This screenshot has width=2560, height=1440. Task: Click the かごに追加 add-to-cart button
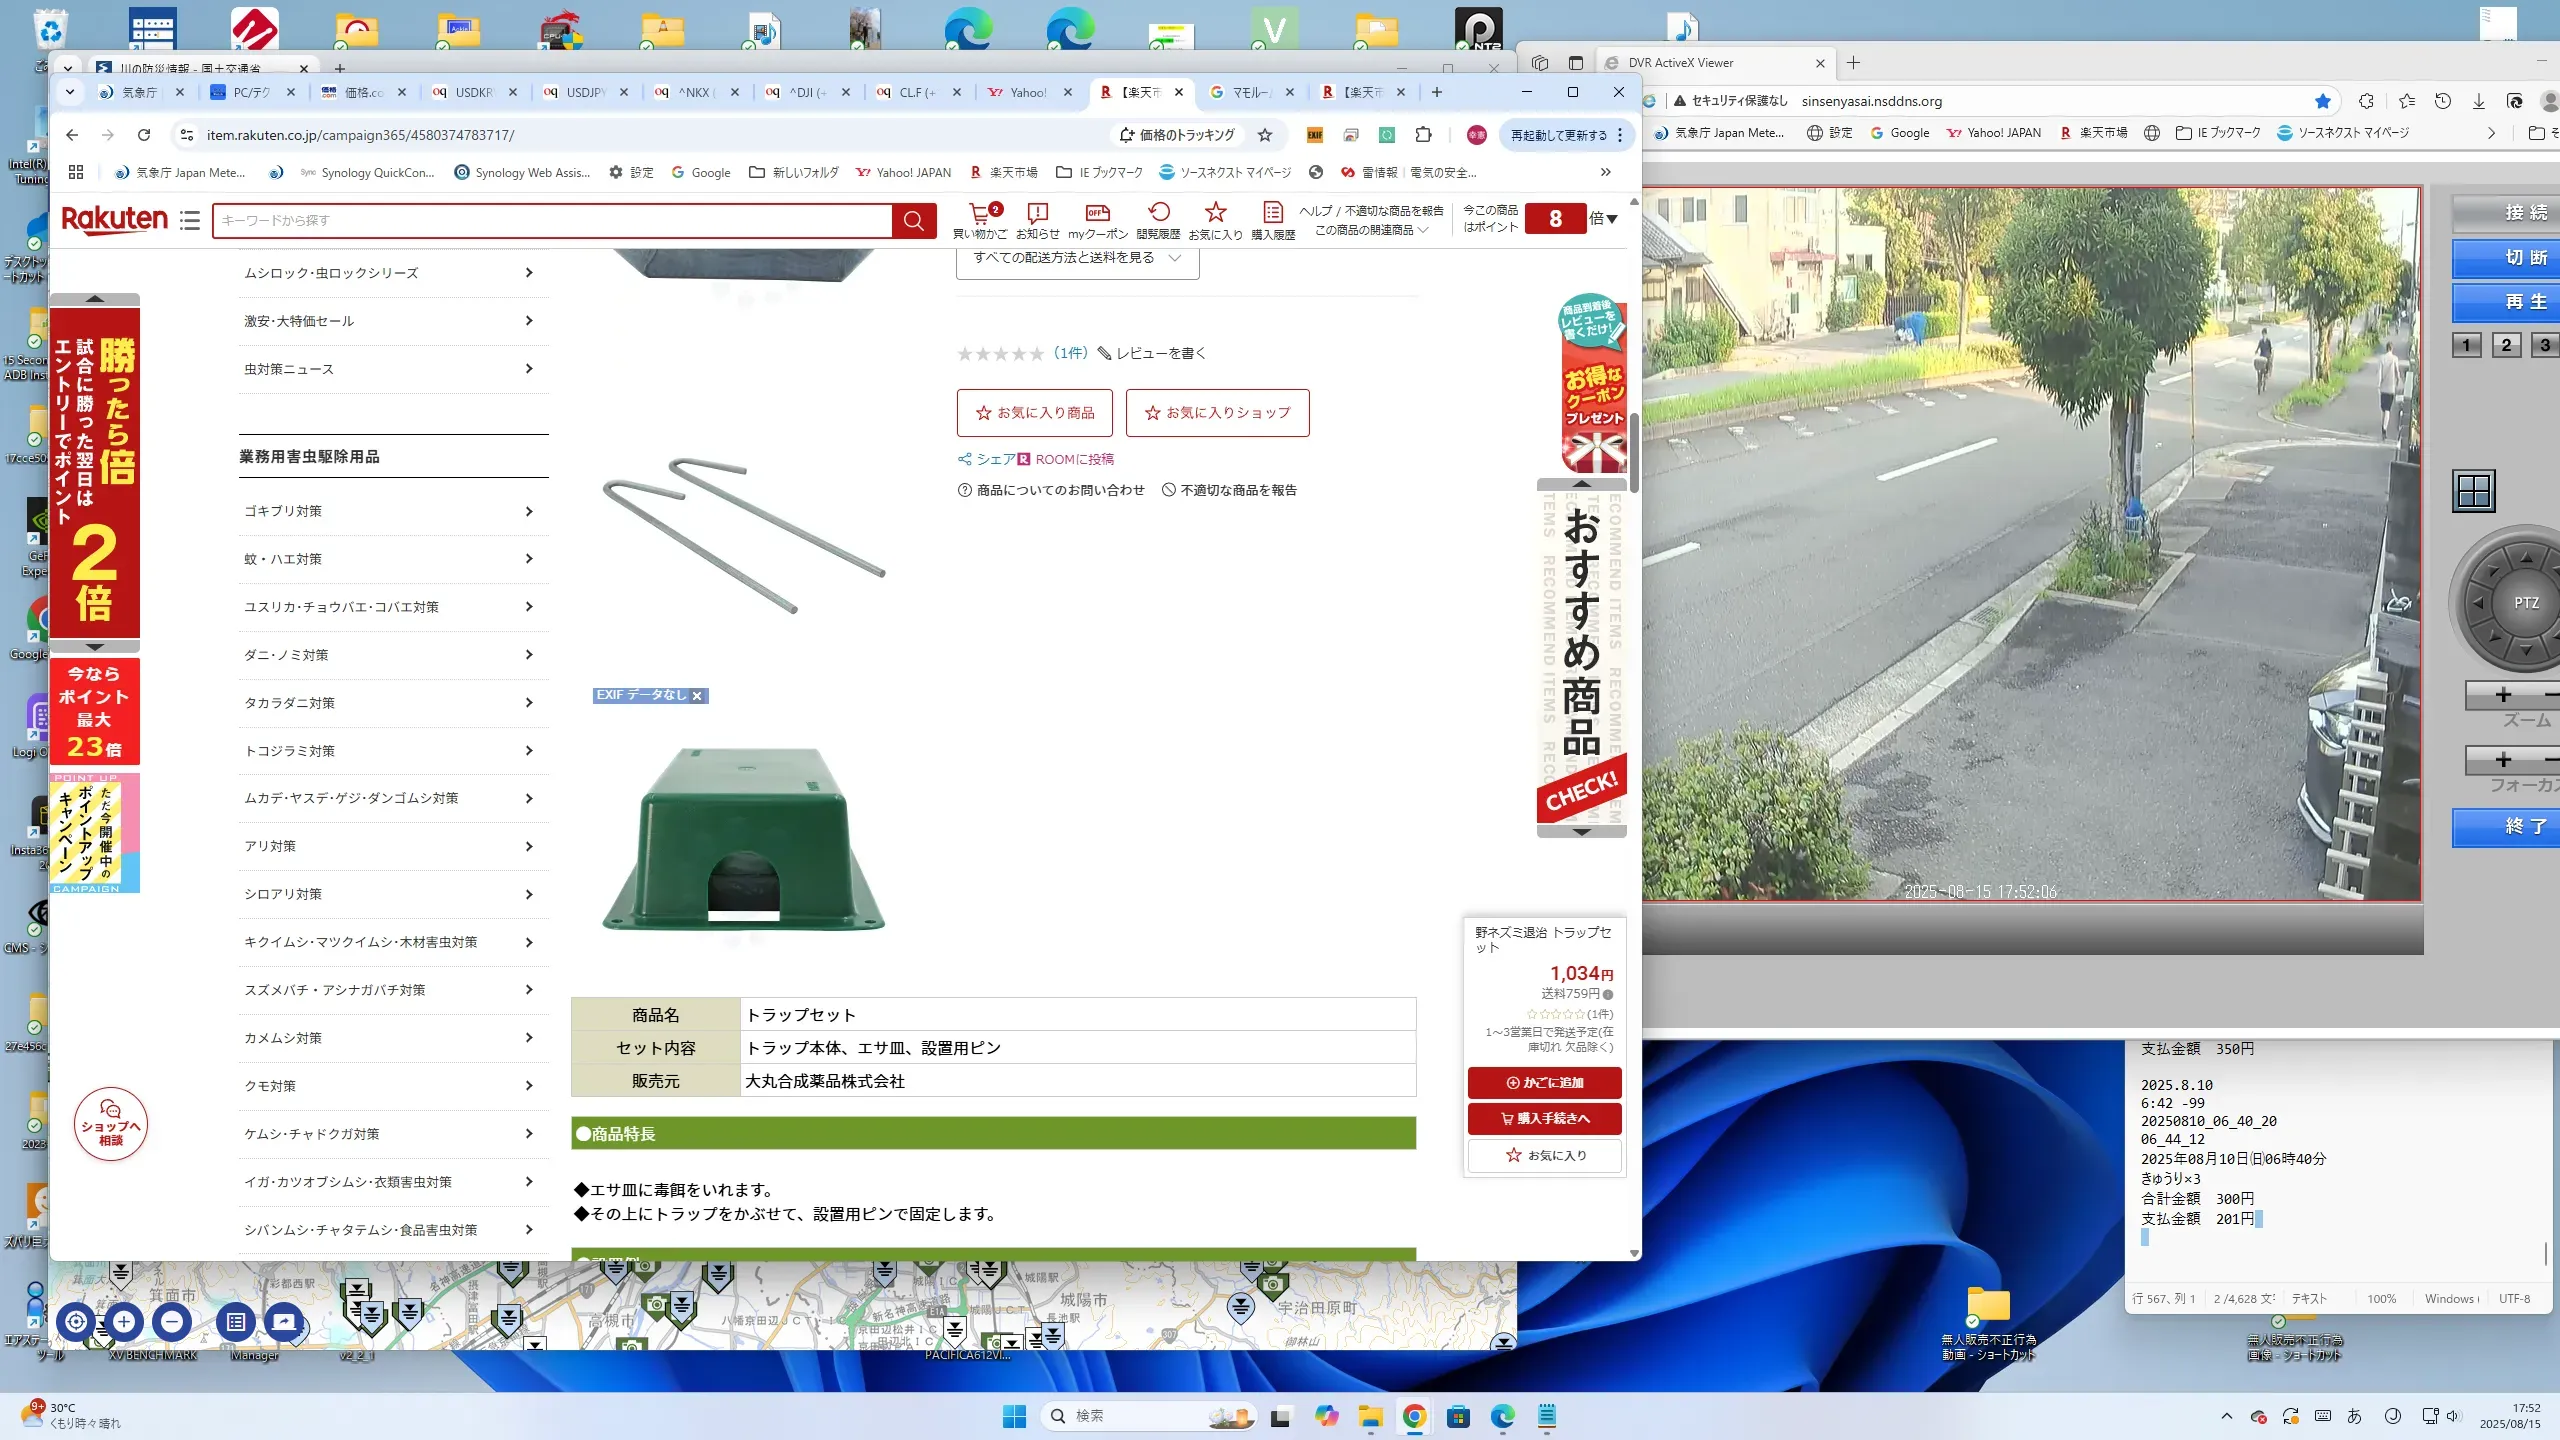click(1544, 1082)
